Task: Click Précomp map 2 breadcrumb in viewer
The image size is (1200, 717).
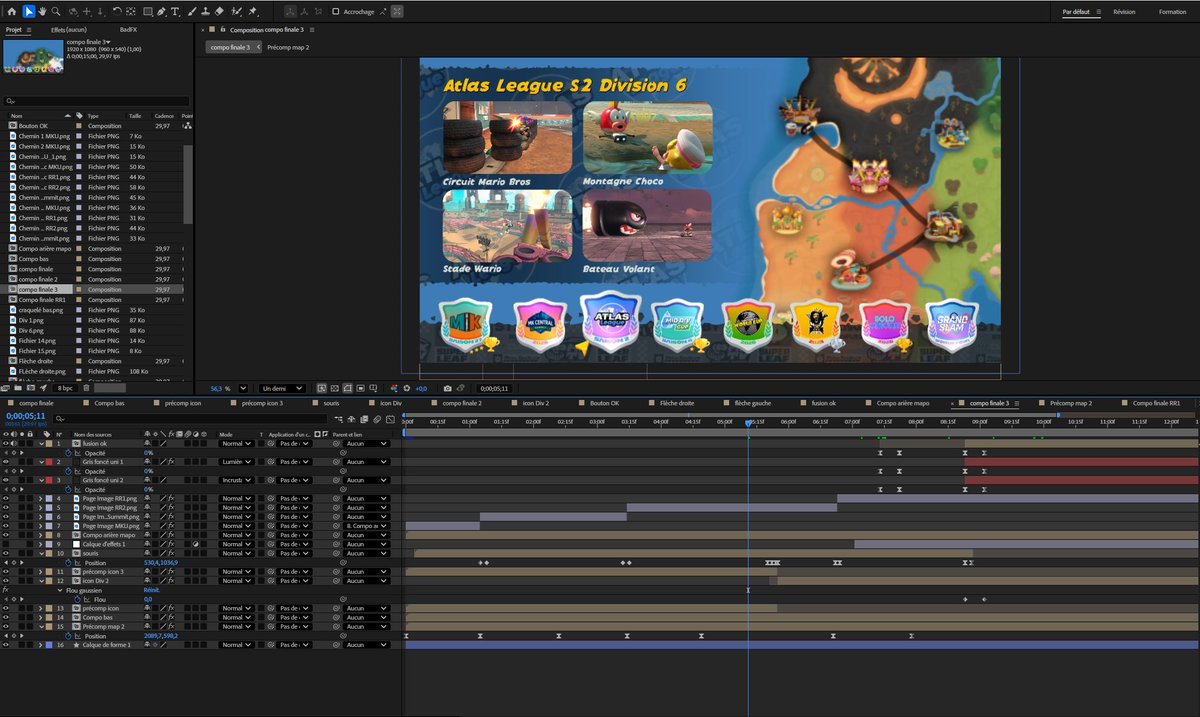Action: (288, 47)
